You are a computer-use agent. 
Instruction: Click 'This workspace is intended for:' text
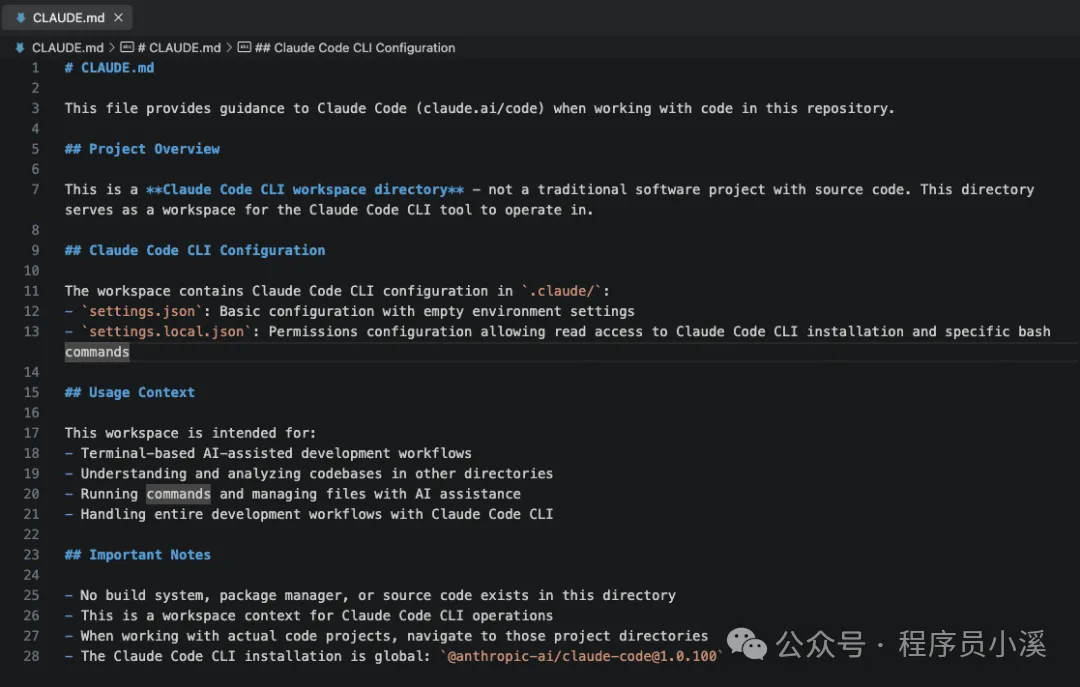coord(190,433)
